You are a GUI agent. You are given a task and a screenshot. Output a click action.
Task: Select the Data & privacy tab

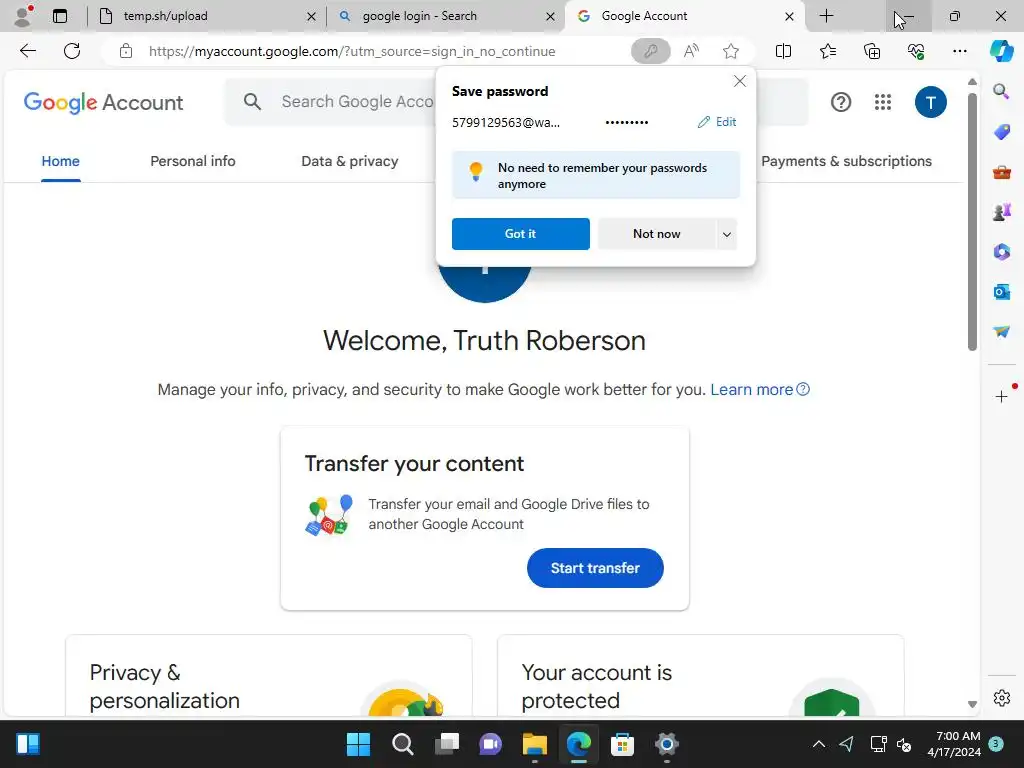[349, 161]
